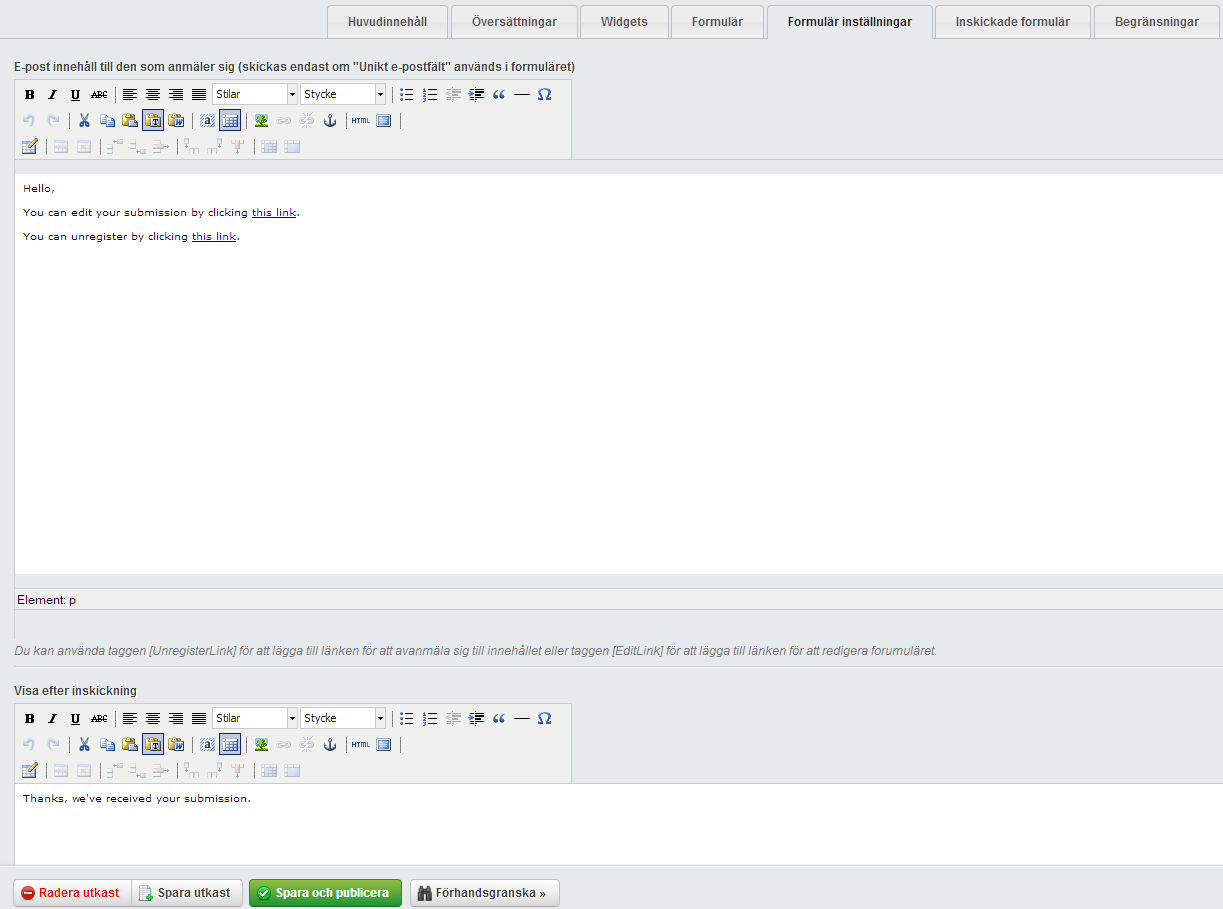Screen dimensions: 1223x909
Task: Insert special character (Omega) in top editor
Action: click(x=544, y=94)
